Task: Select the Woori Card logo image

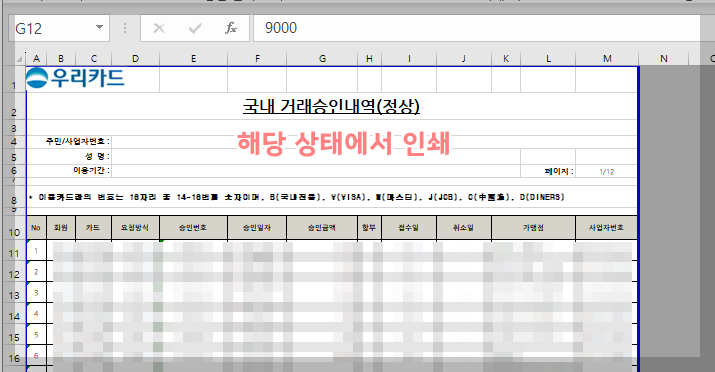Action: [75, 78]
